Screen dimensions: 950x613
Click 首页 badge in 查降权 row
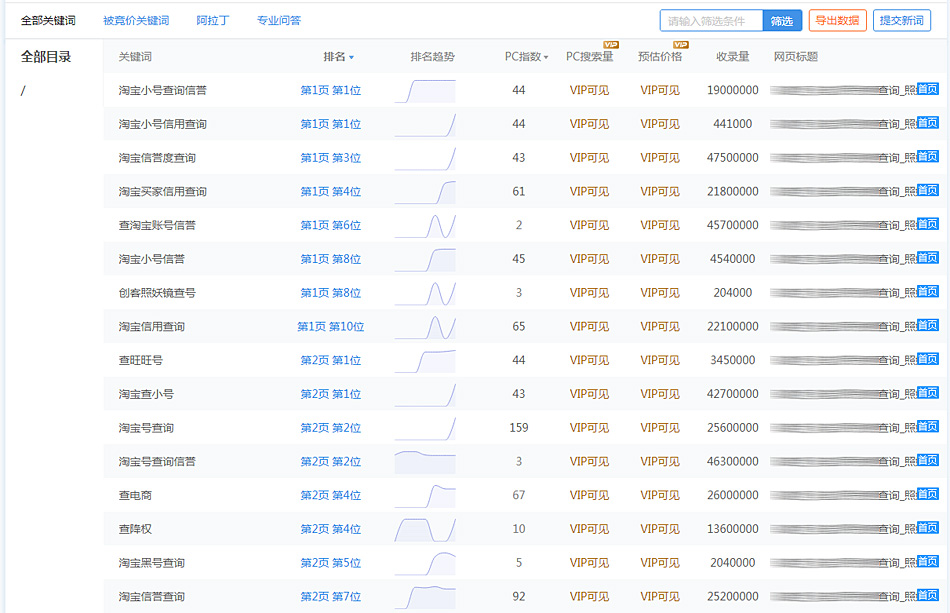(928, 528)
